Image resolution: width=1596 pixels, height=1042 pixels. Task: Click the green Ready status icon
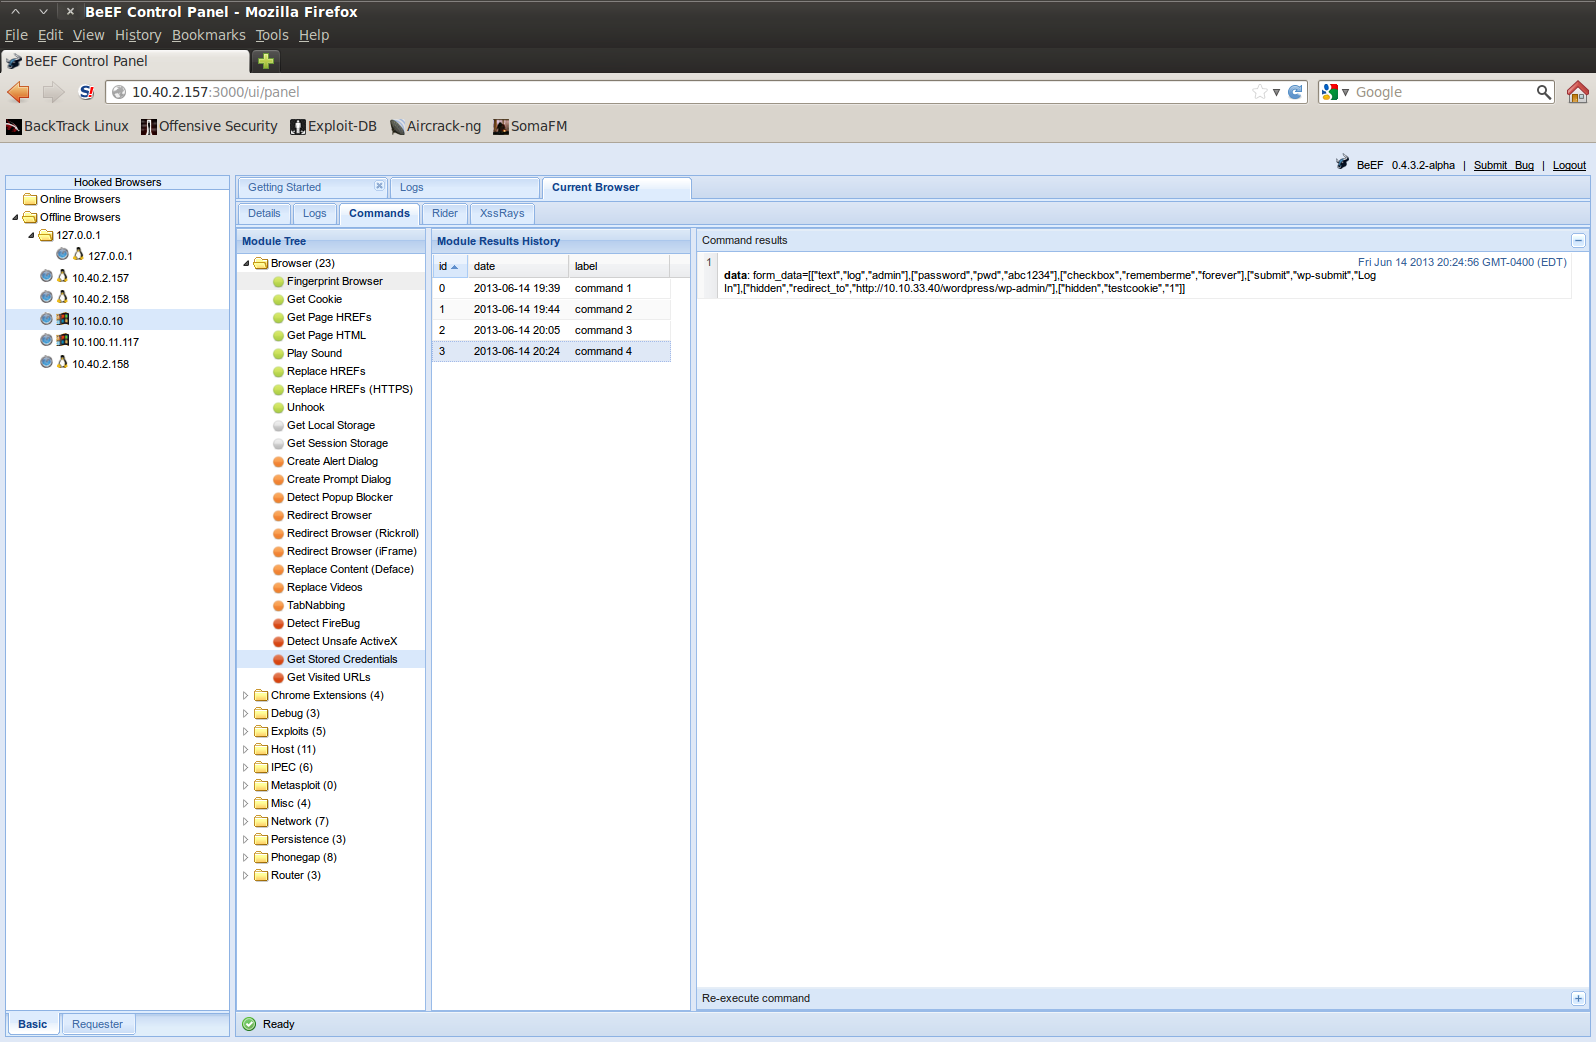point(249,1024)
